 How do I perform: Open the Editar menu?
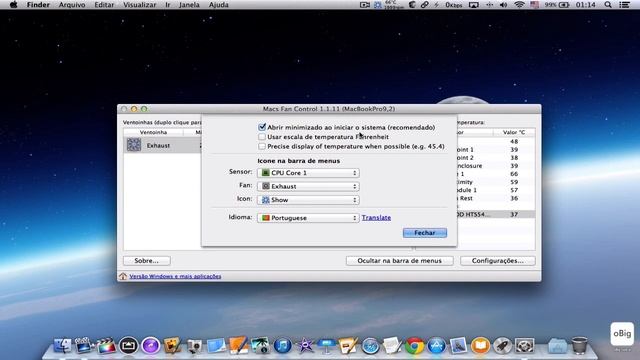tap(104, 5)
